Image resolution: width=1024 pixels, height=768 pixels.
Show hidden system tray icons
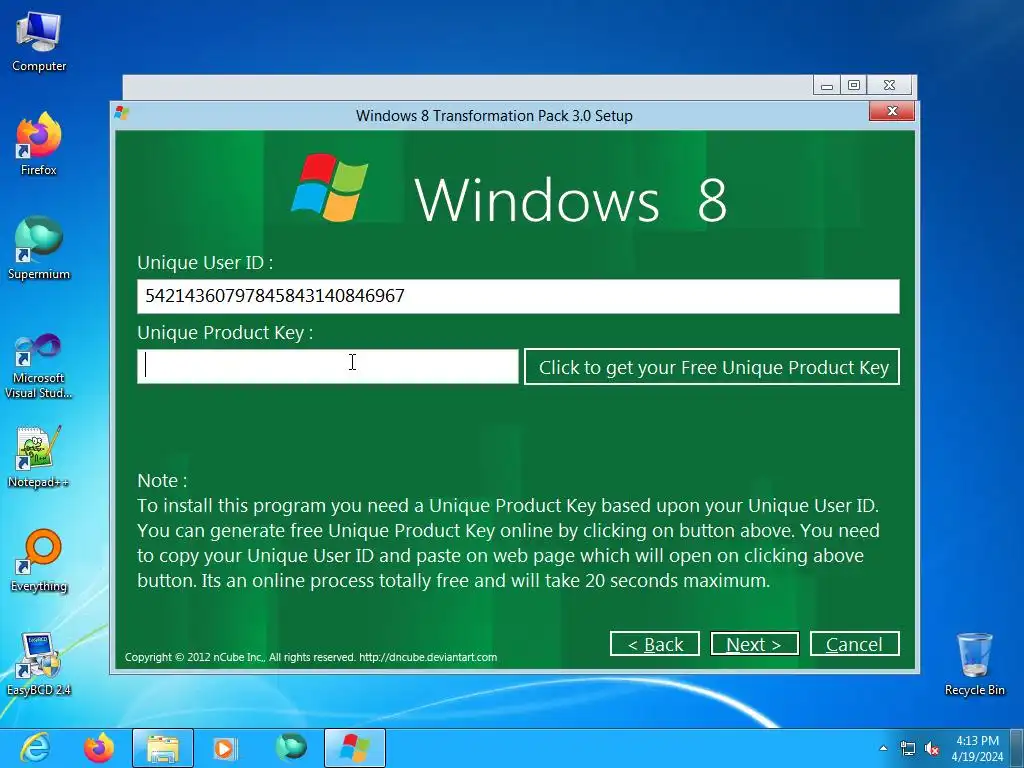point(884,748)
